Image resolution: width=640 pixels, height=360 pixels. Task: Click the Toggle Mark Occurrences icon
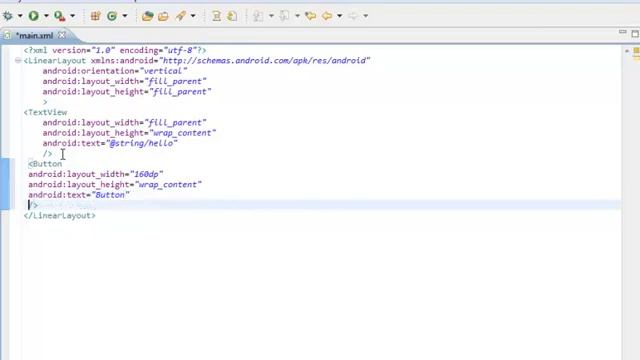(x=216, y=16)
